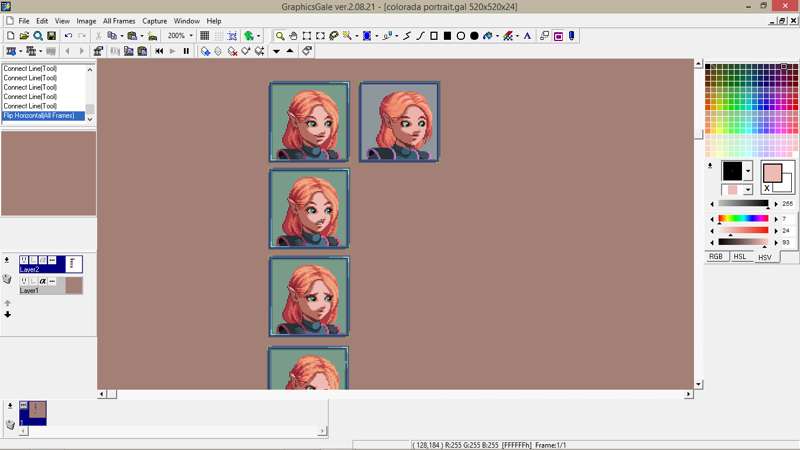Open a file with the folder icon
This screenshot has width=800, height=450.
[x=24, y=36]
